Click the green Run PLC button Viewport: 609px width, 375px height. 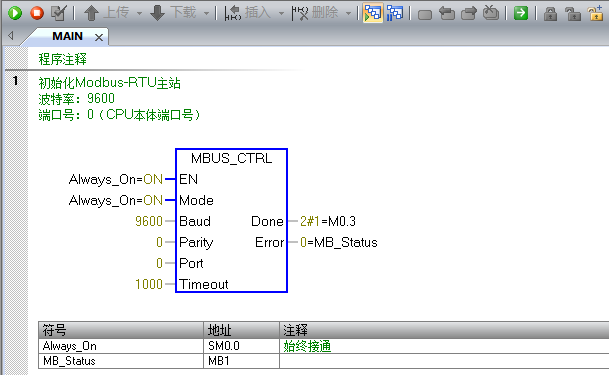tap(15, 13)
